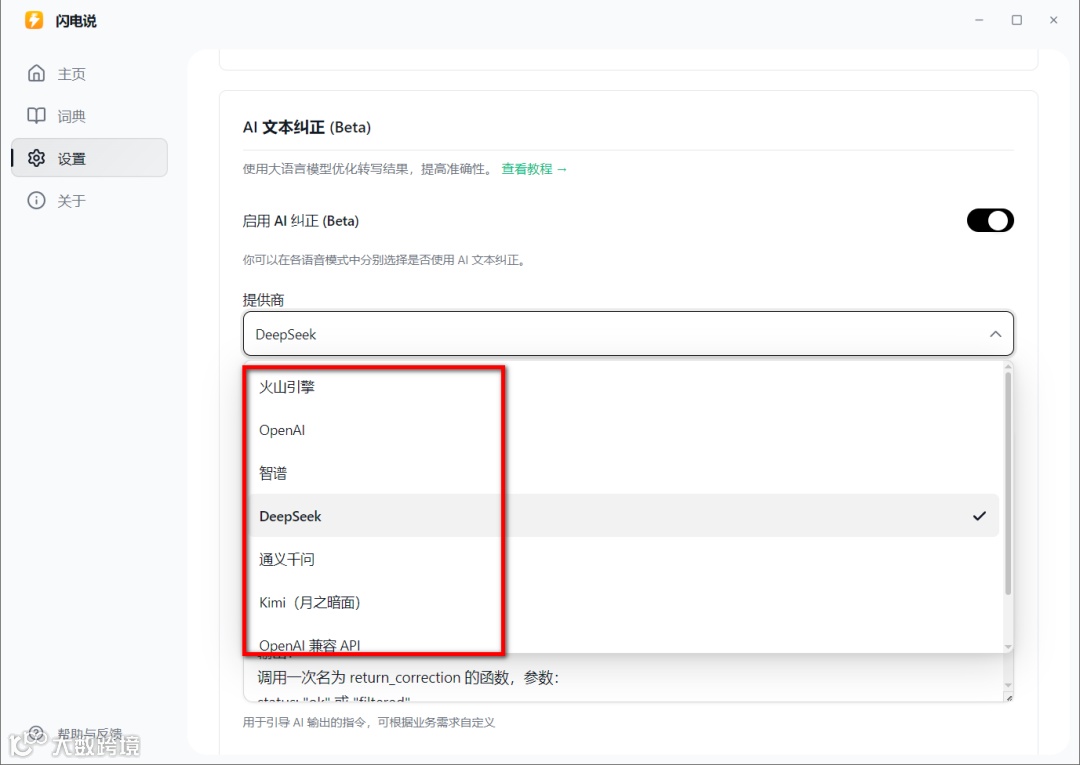The width and height of the screenshot is (1080, 765).
Task: Click the book icon beside 词典
Action: click(37, 116)
